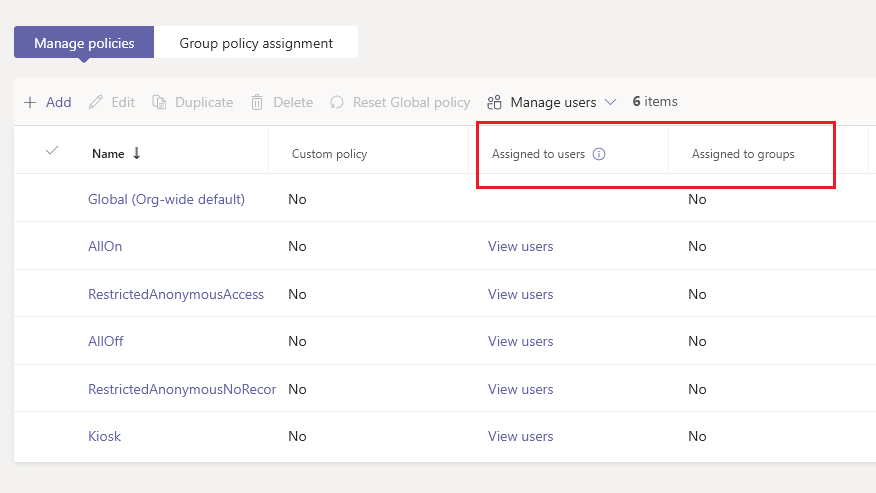Click the Edit button label
Viewport: 876px width, 493px height.
pyautogui.click(x=123, y=102)
